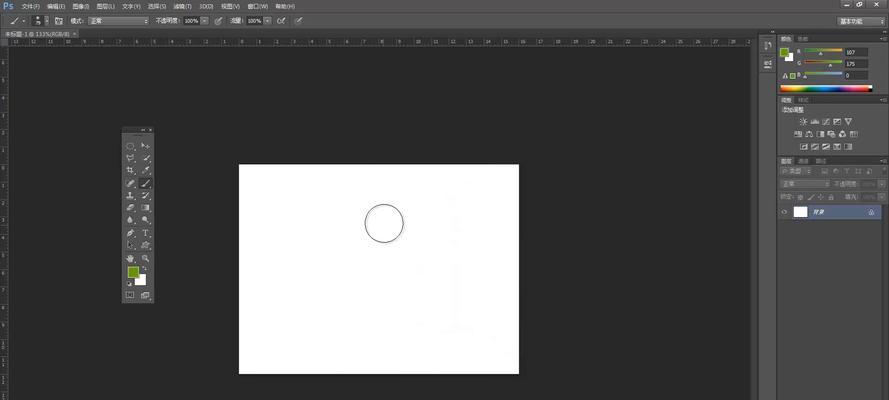
Task: Hide the Background layer with the eye icon
Action: pos(784,212)
